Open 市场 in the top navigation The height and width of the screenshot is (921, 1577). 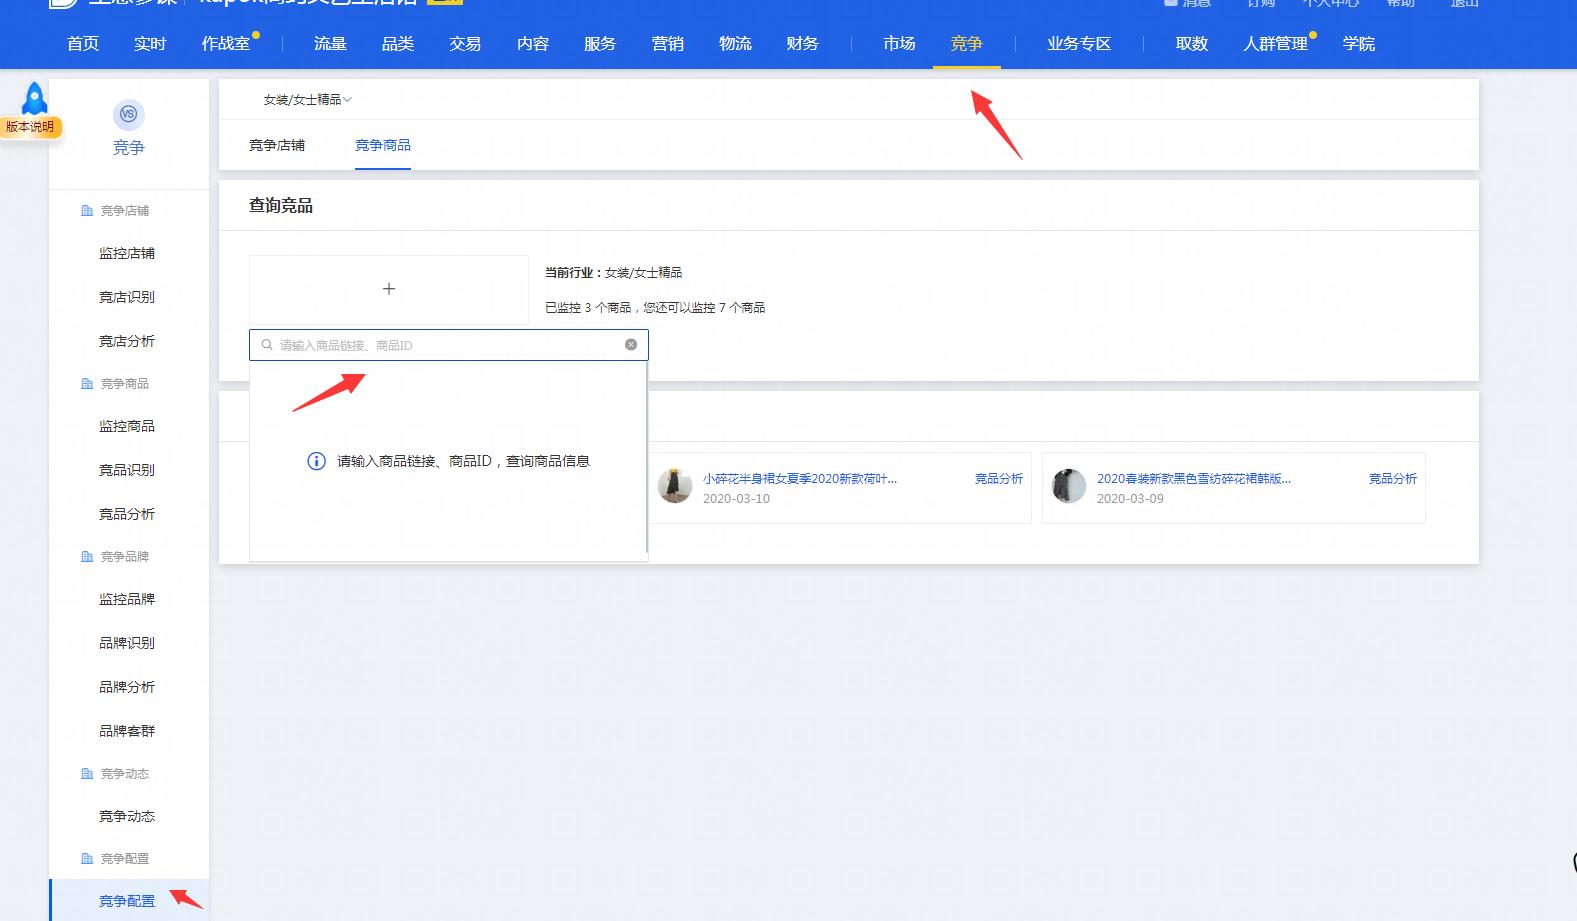899,44
